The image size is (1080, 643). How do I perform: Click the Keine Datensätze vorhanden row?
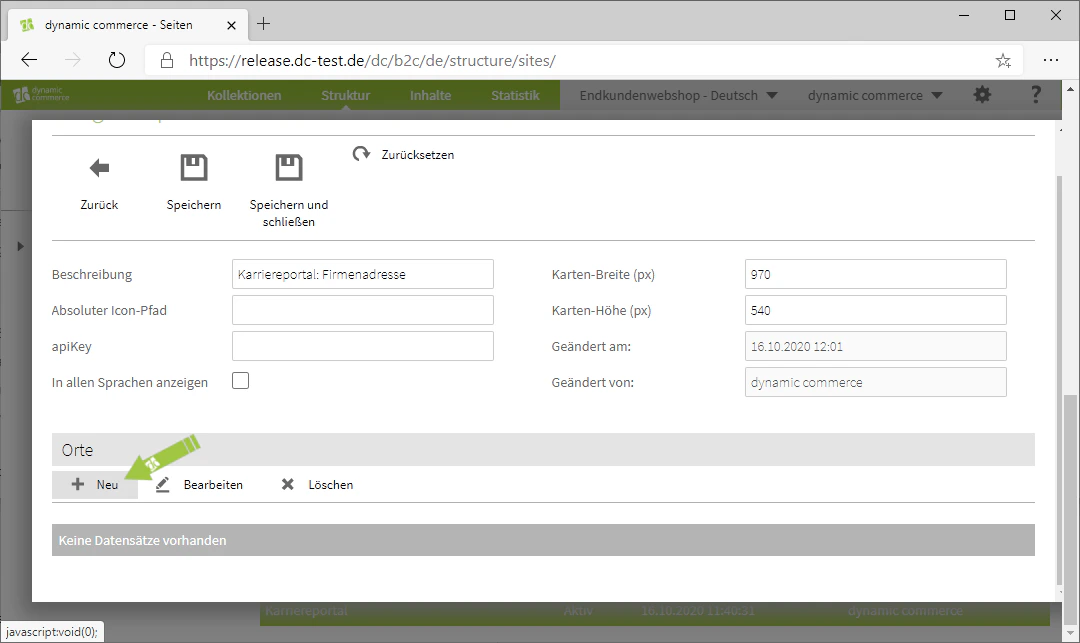click(543, 540)
